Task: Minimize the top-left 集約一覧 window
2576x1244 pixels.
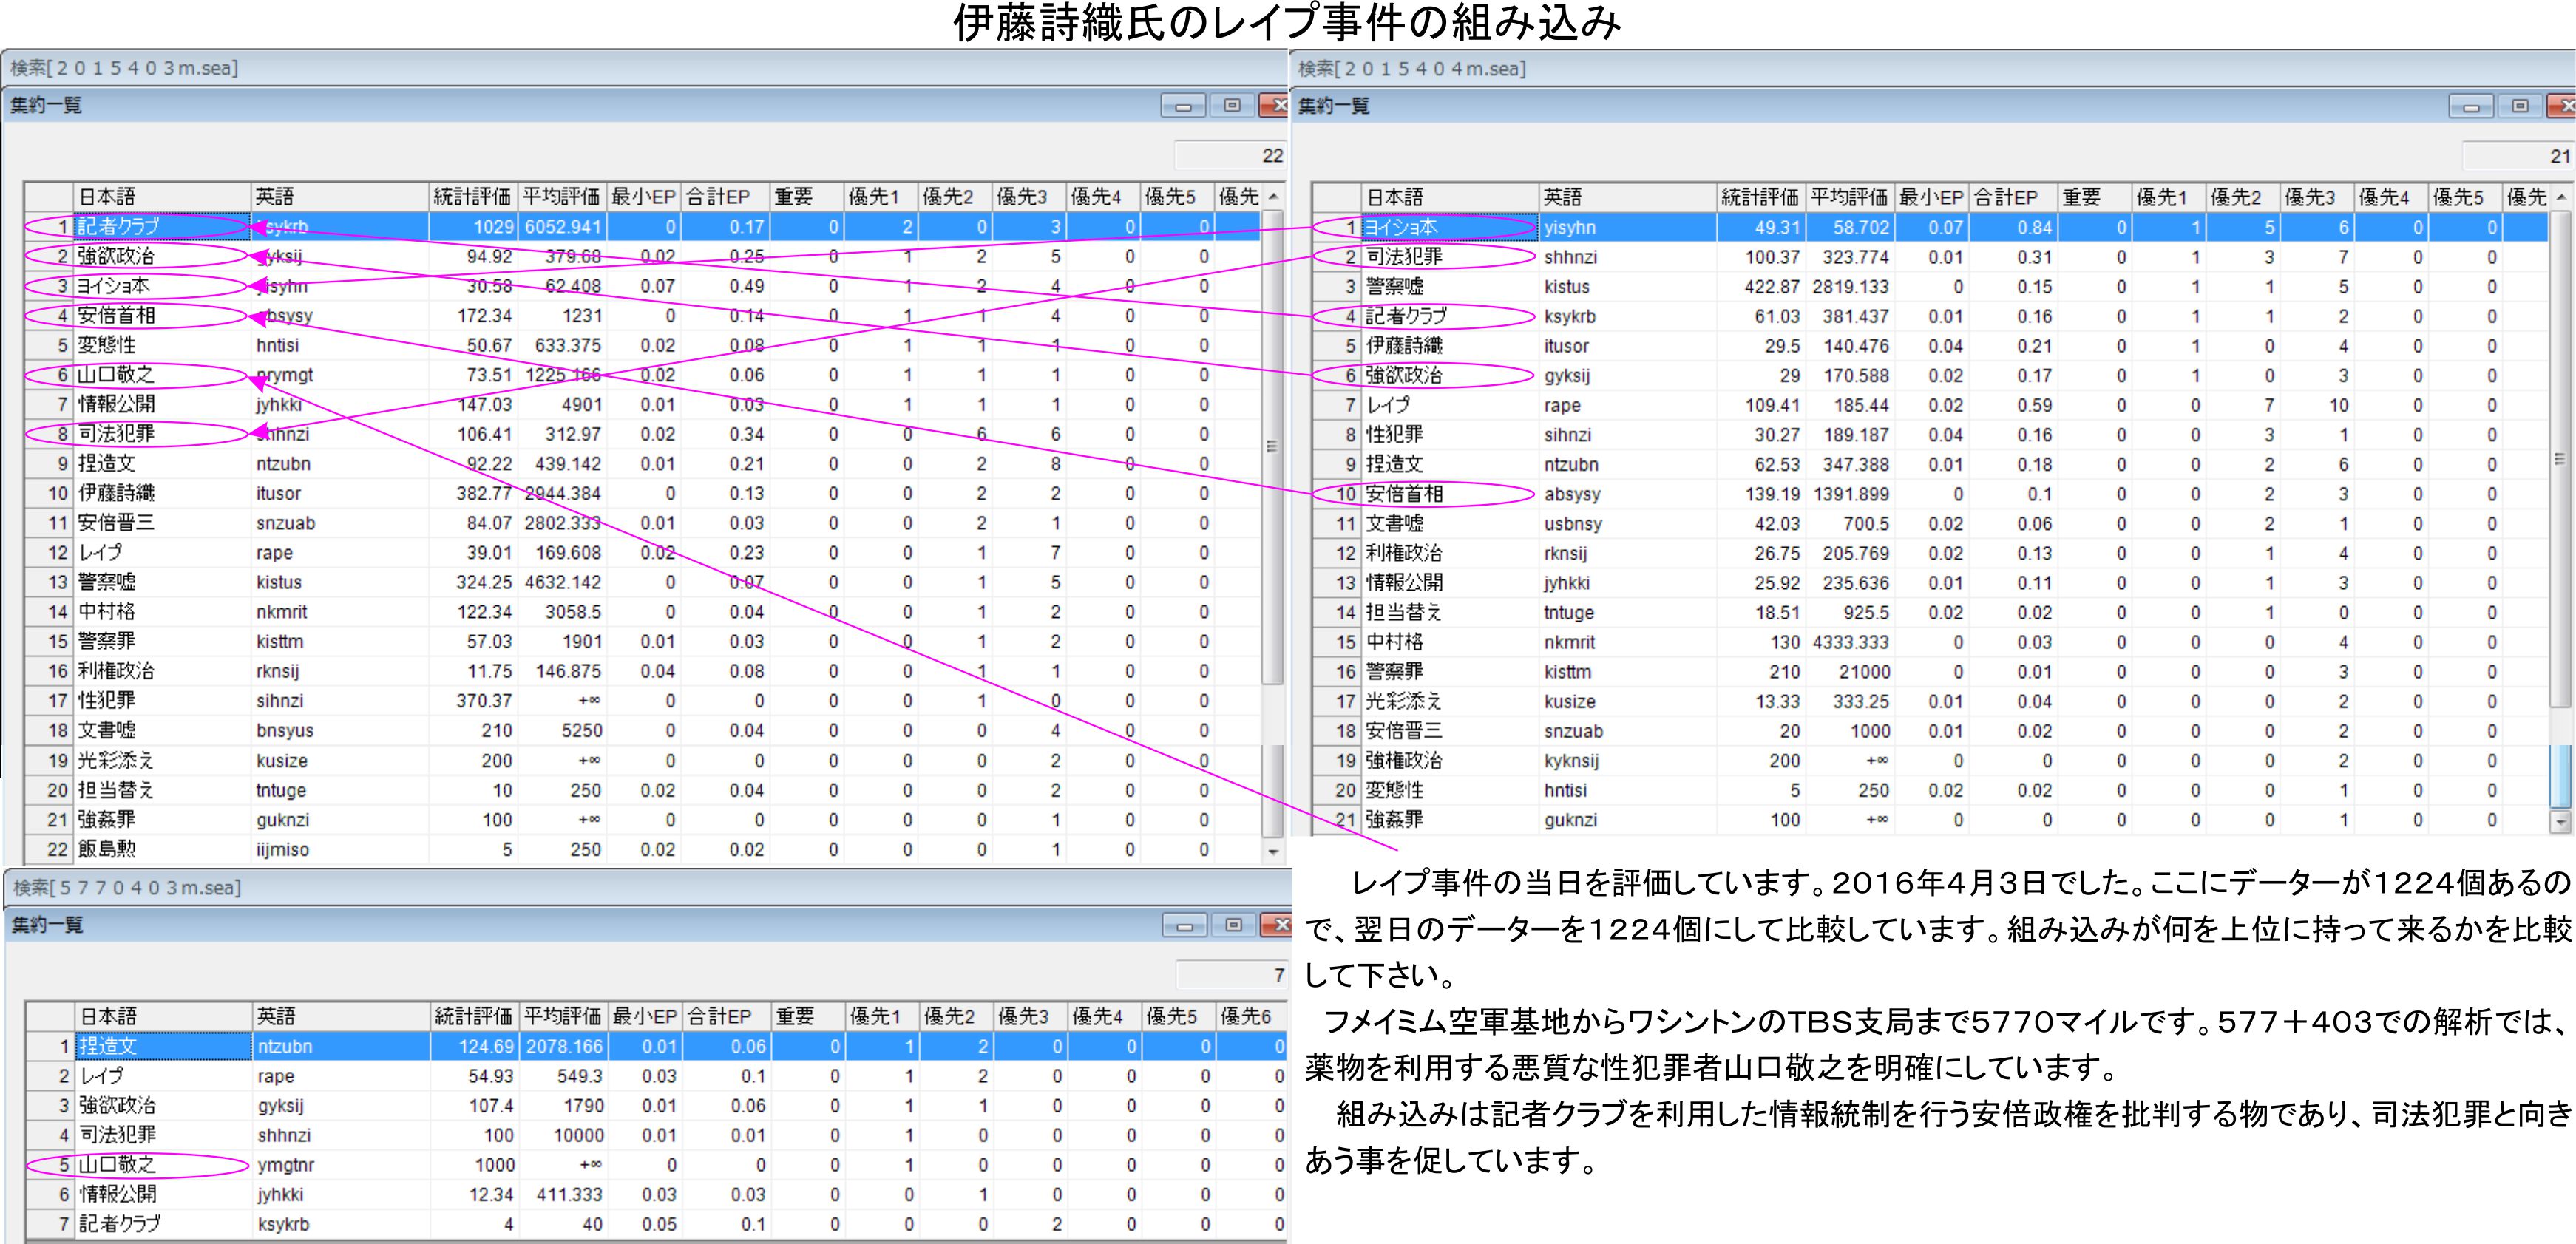Action: click(1183, 106)
